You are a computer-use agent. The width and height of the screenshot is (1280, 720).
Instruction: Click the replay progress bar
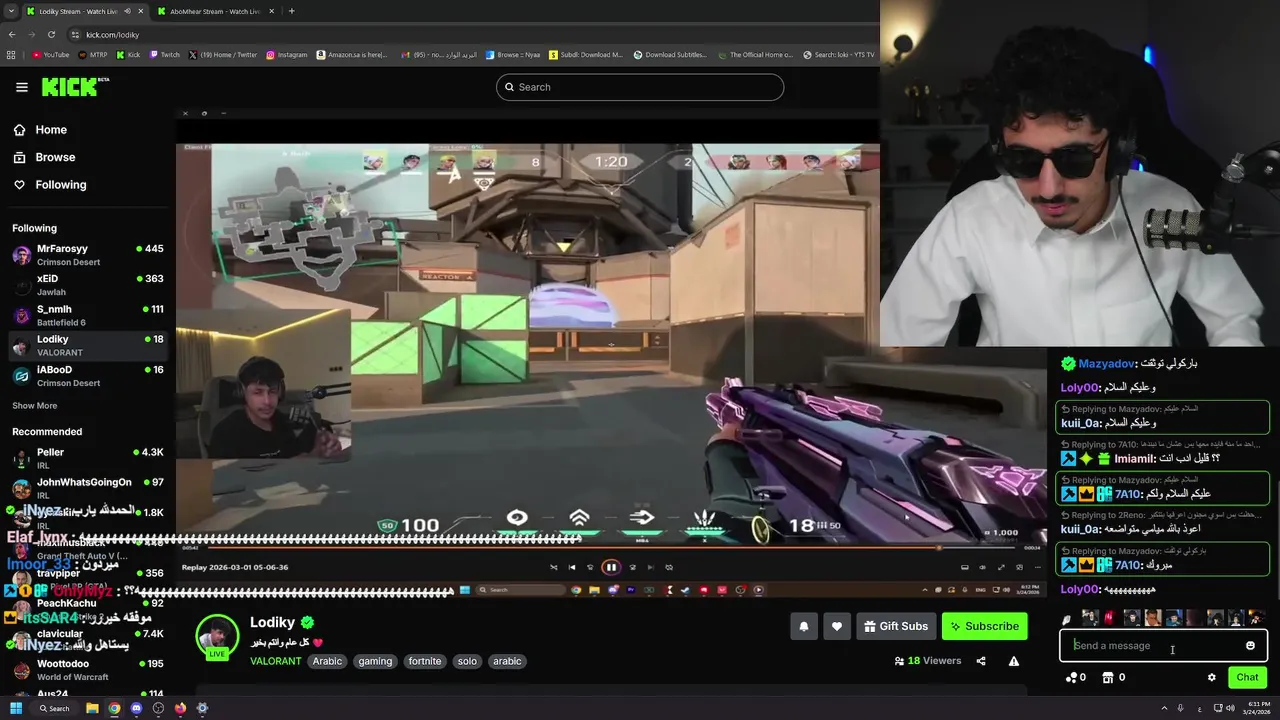(611, 547)
